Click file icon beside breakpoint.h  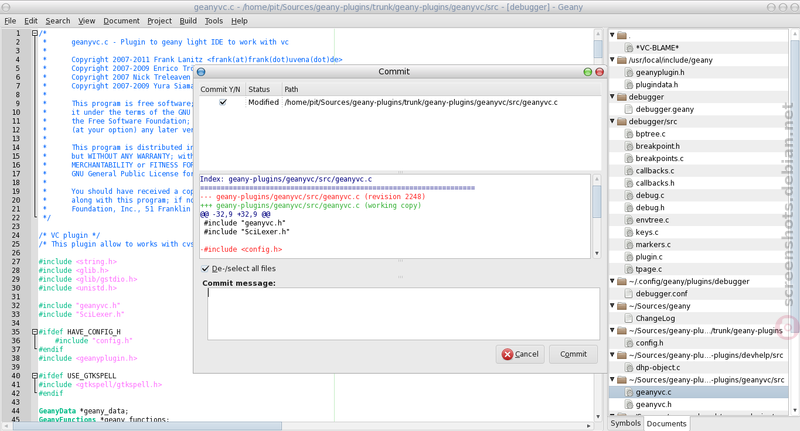(629, 146)
